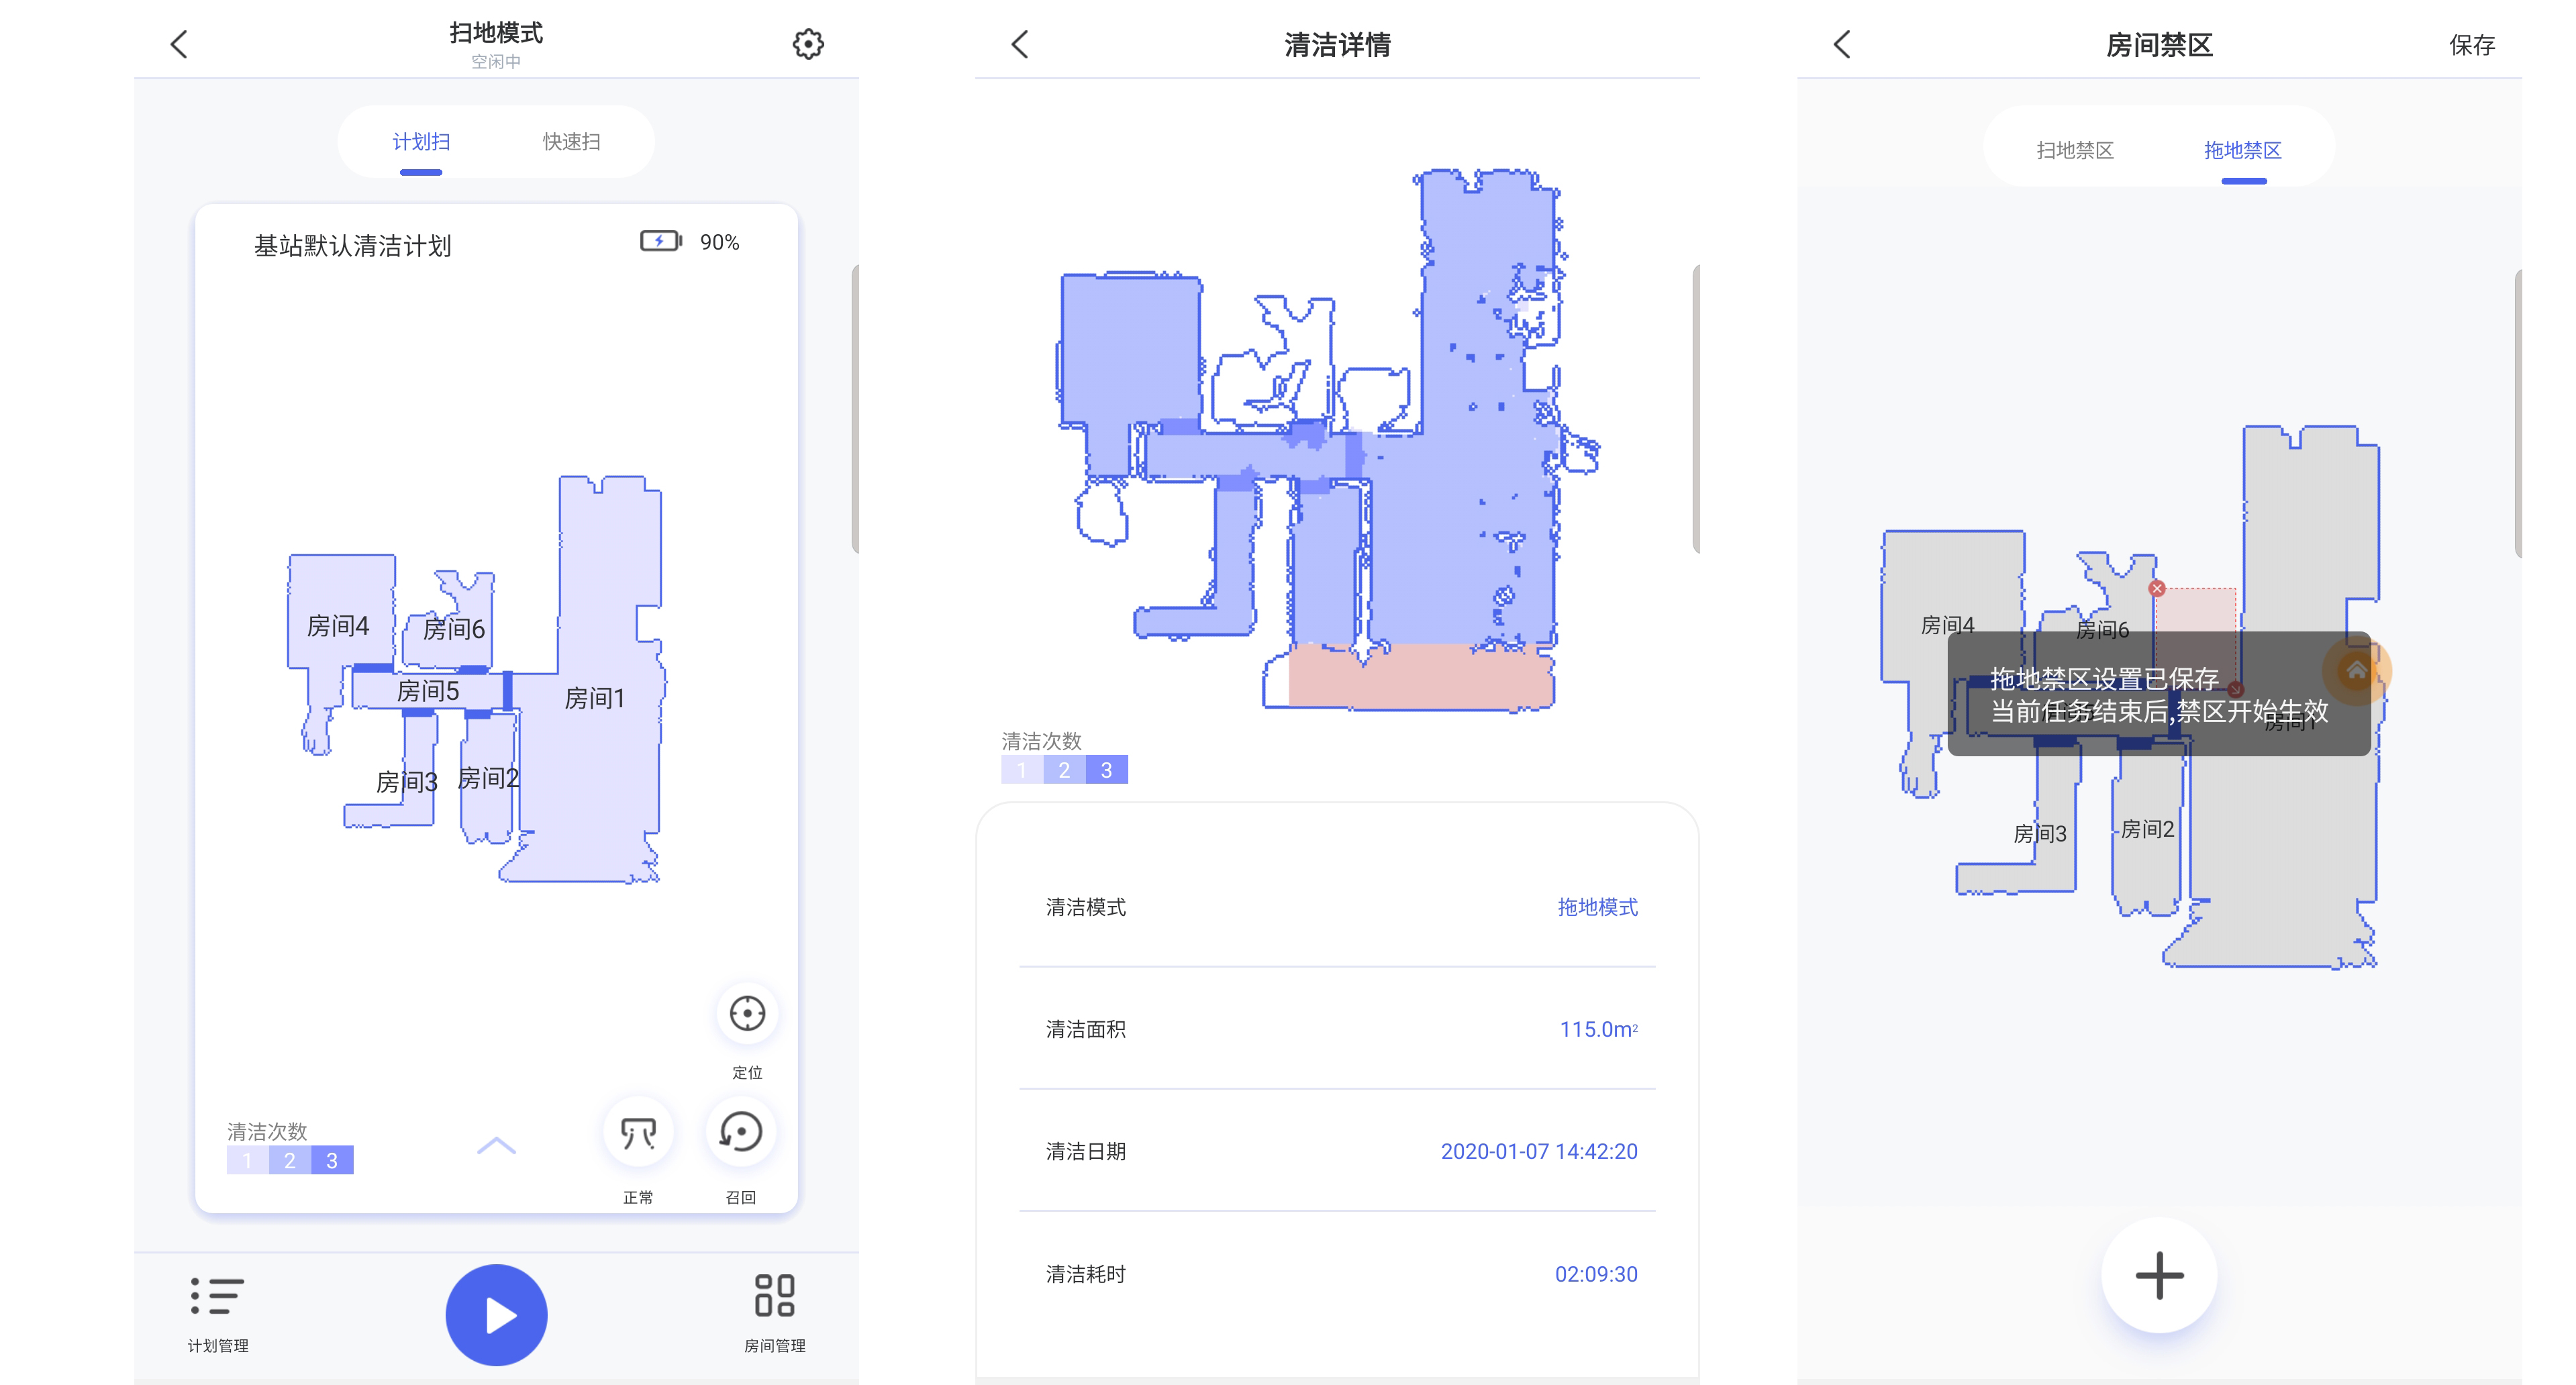Expand the map panel with up chevron
2576x1385 pixels.
496,1146
